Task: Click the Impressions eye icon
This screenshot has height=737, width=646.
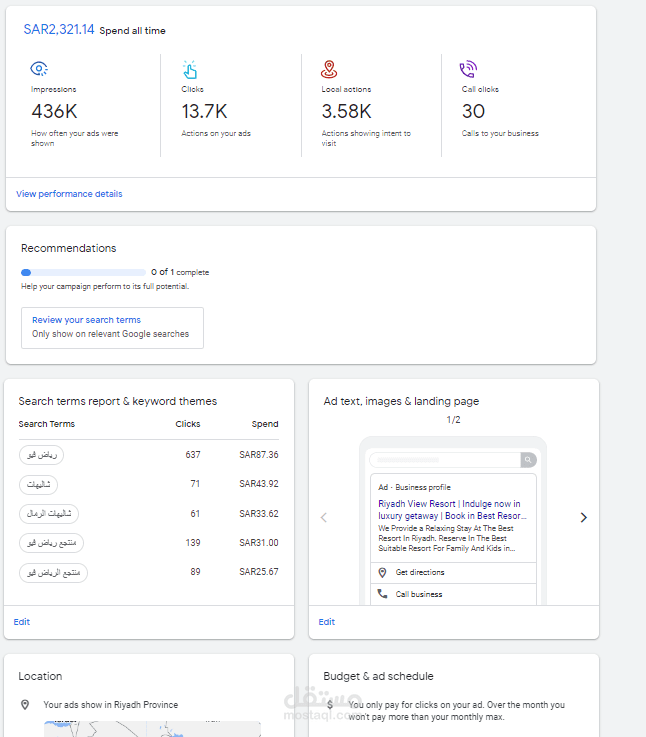Action: [39, 68]
